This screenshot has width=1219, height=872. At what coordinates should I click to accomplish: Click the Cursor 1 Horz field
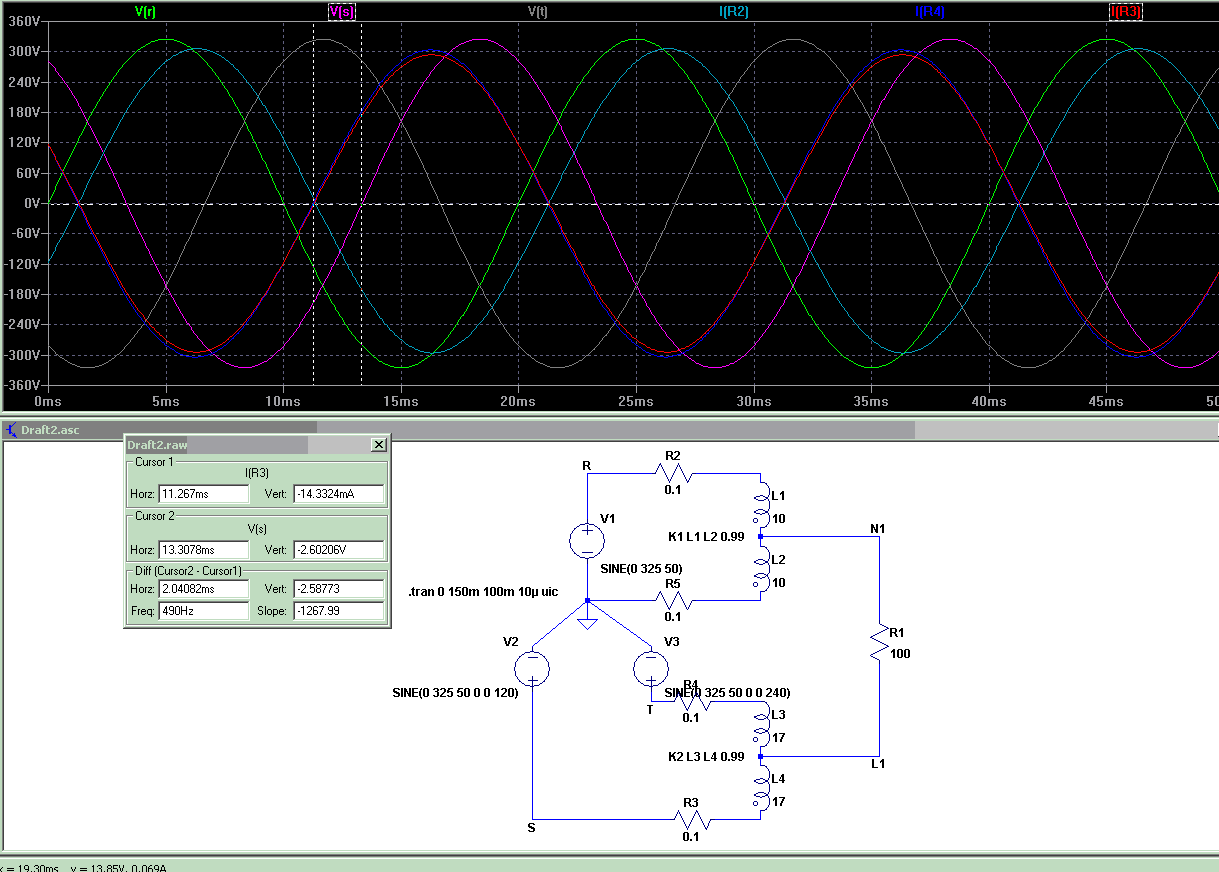tap(203, 494)
